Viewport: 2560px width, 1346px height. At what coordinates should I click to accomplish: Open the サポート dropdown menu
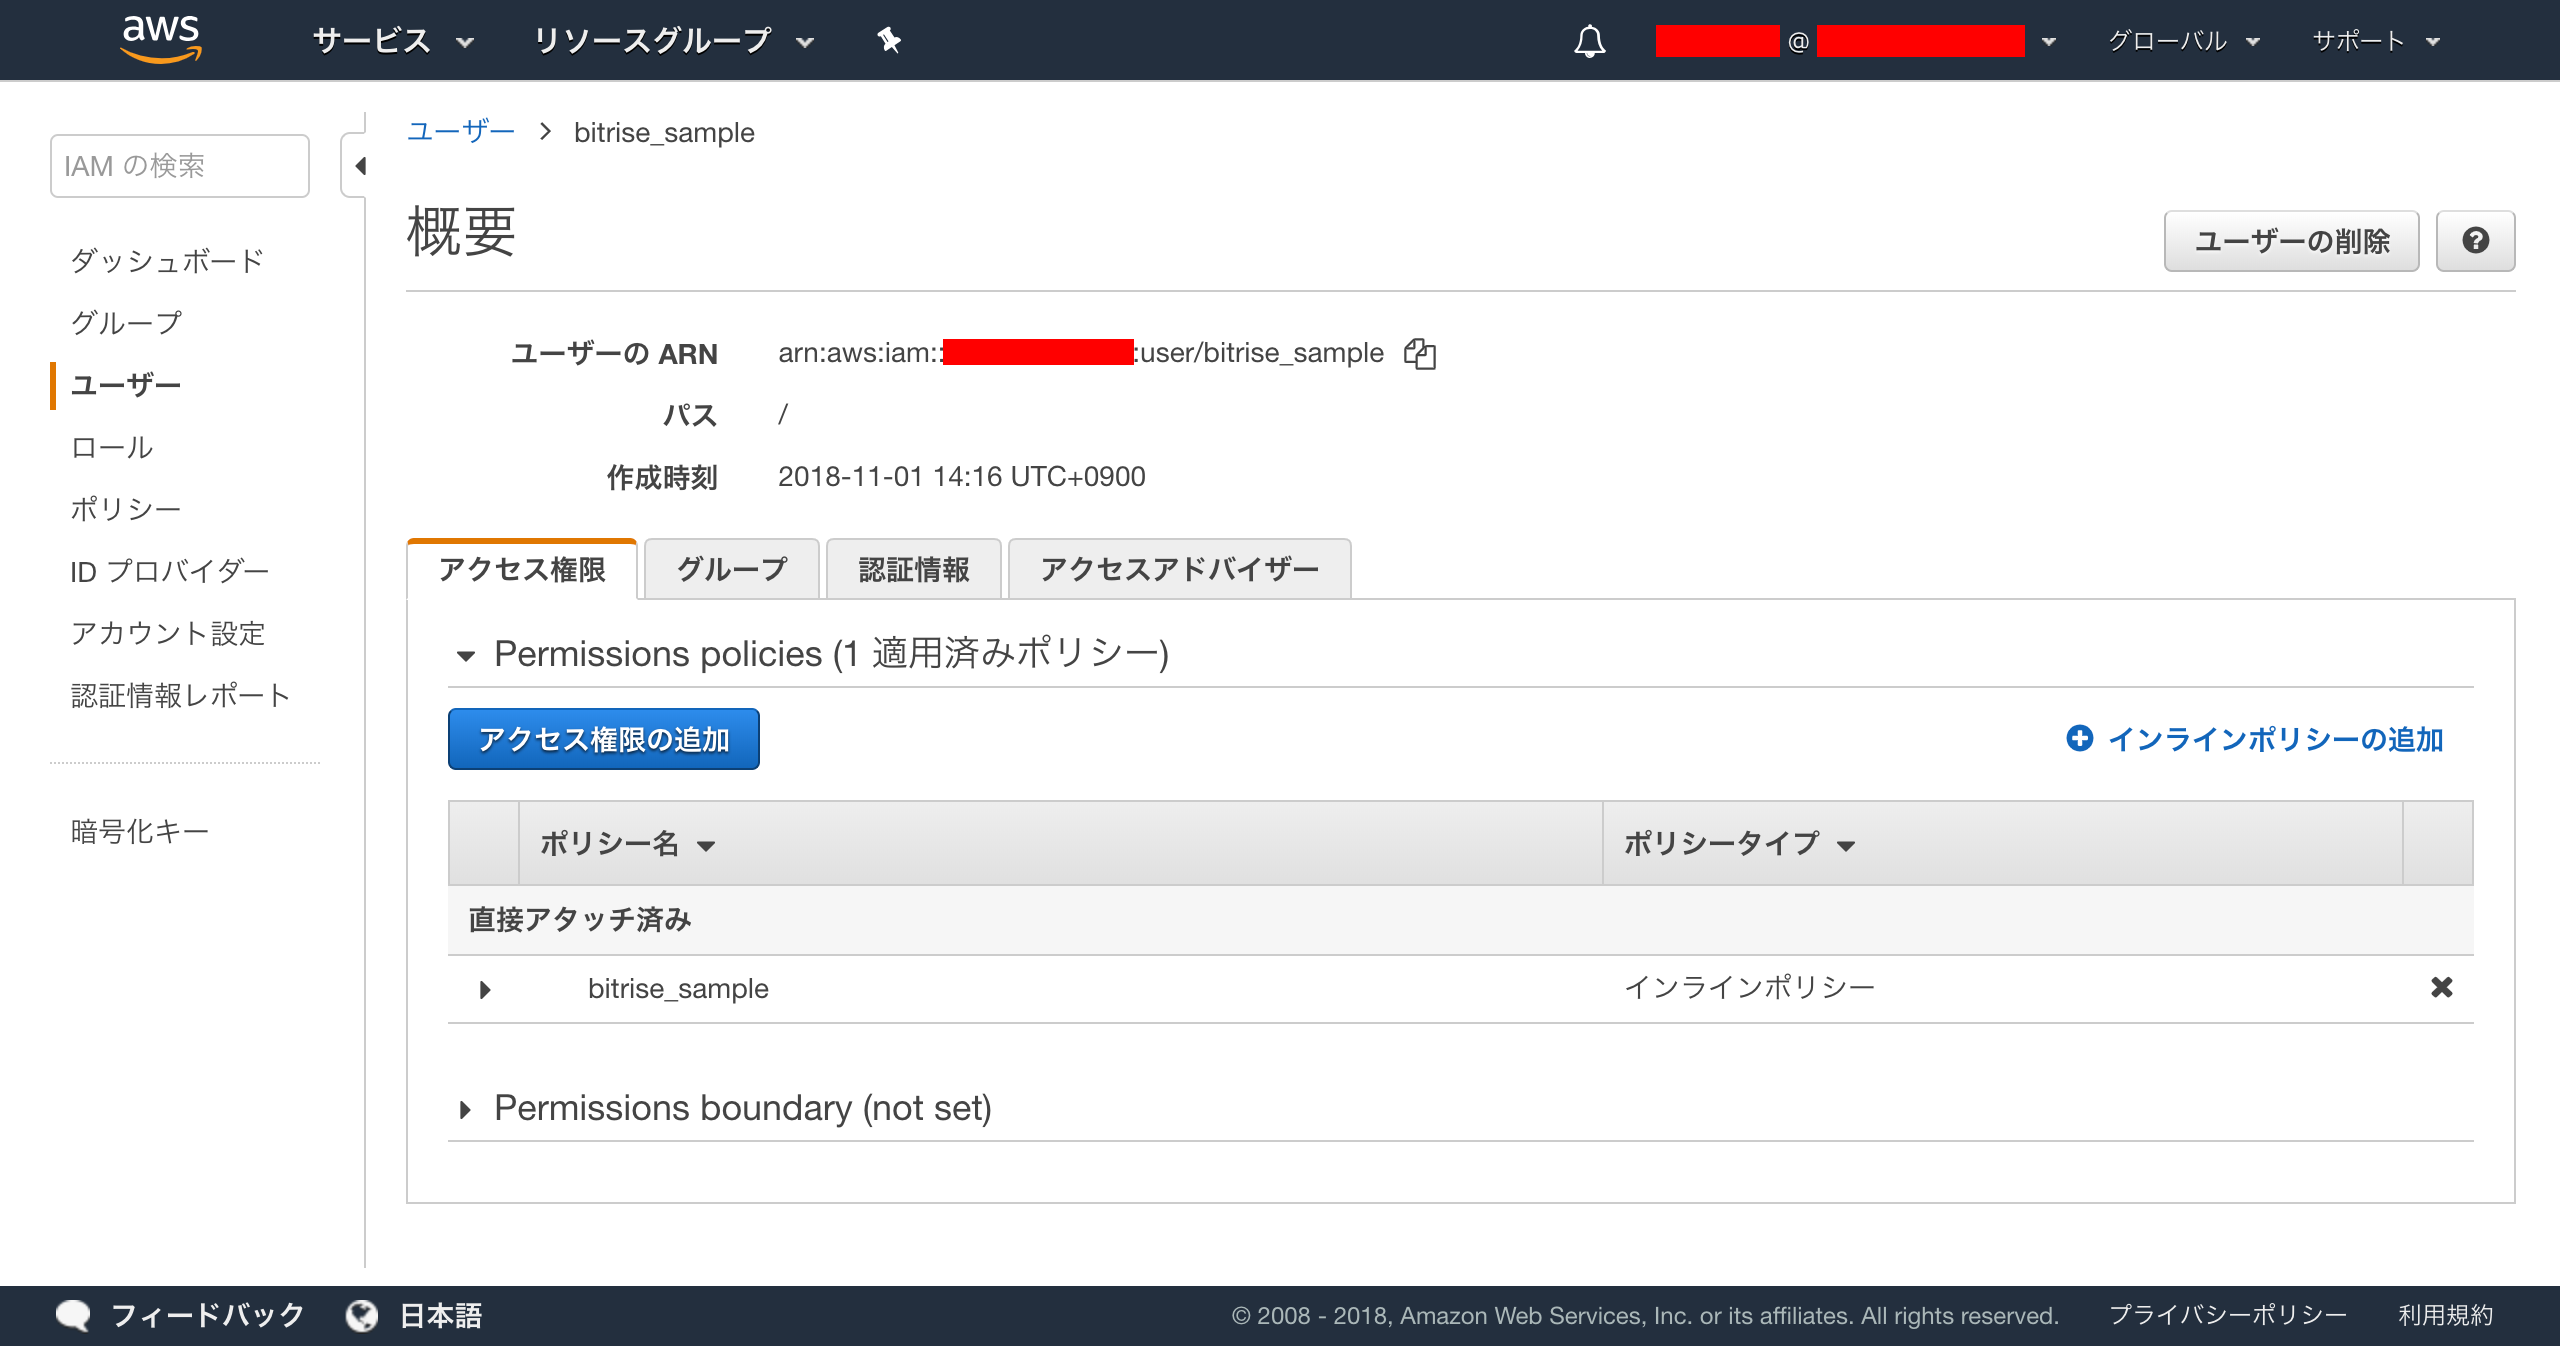2376,41
